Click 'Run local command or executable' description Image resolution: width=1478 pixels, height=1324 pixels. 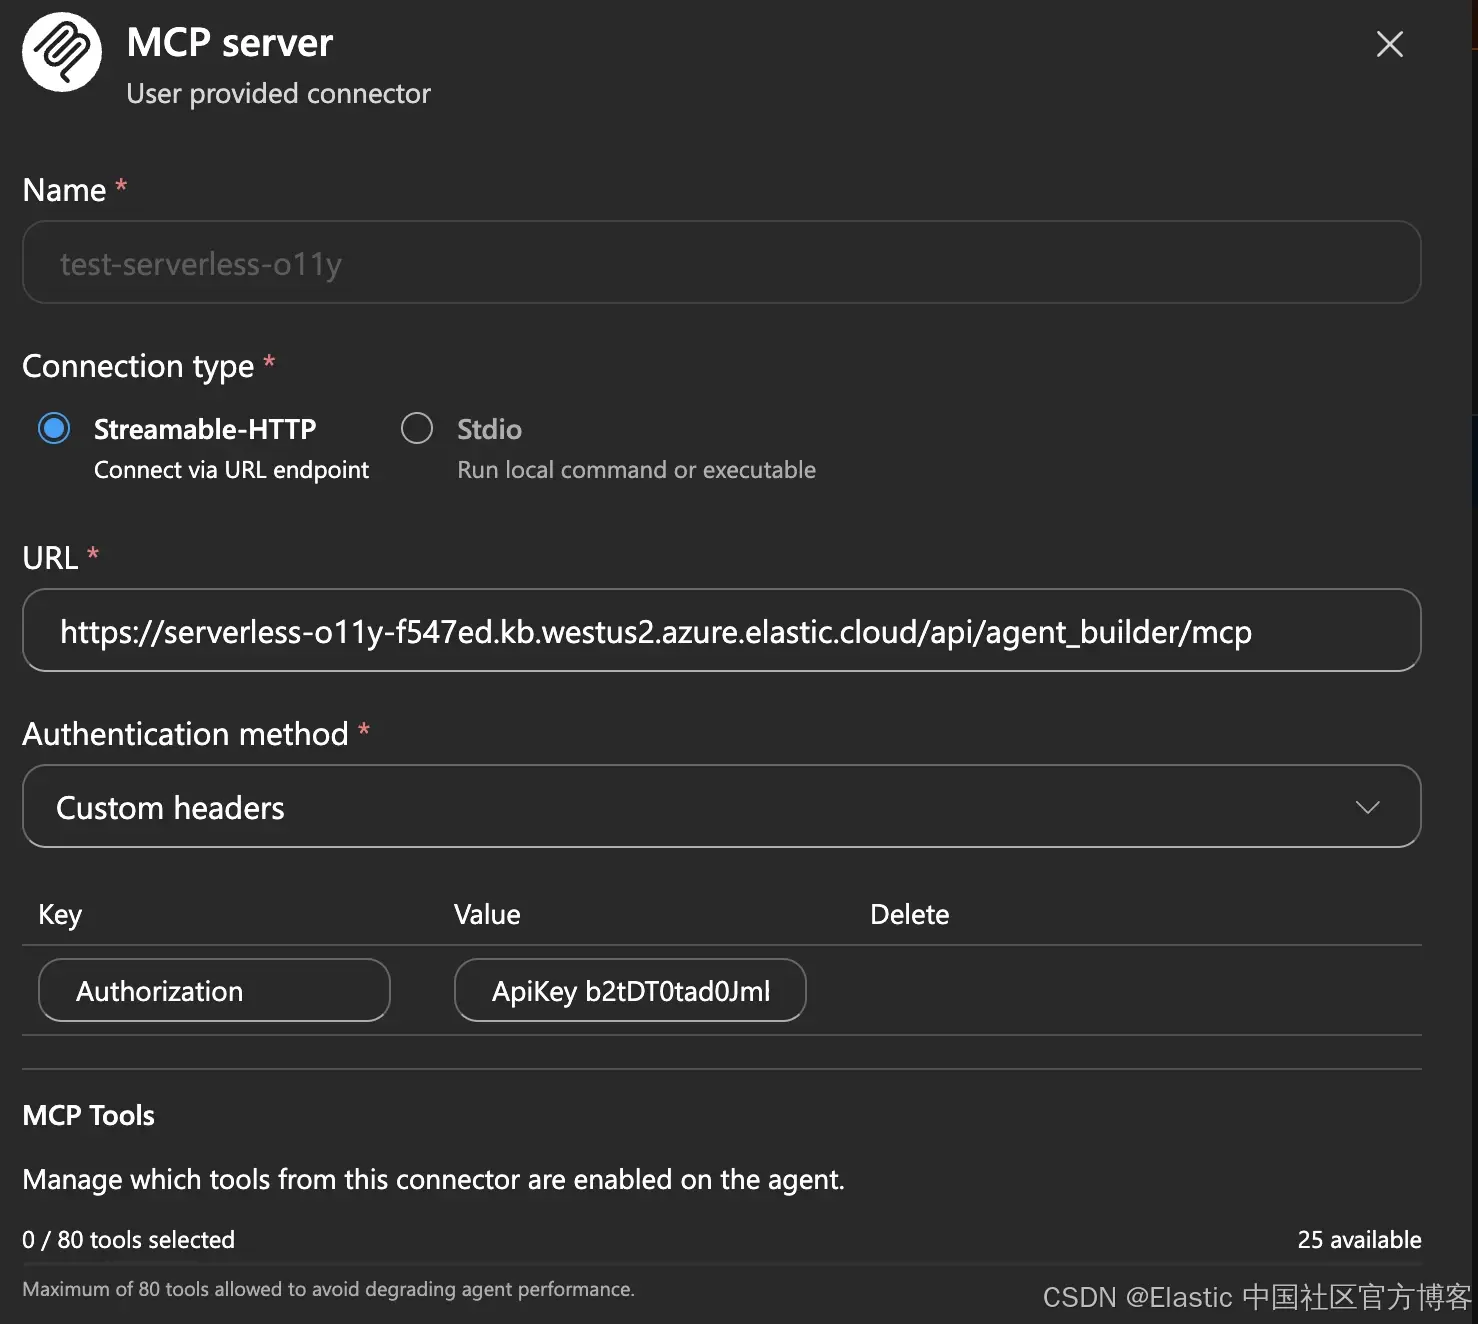(x=636, y=470)
